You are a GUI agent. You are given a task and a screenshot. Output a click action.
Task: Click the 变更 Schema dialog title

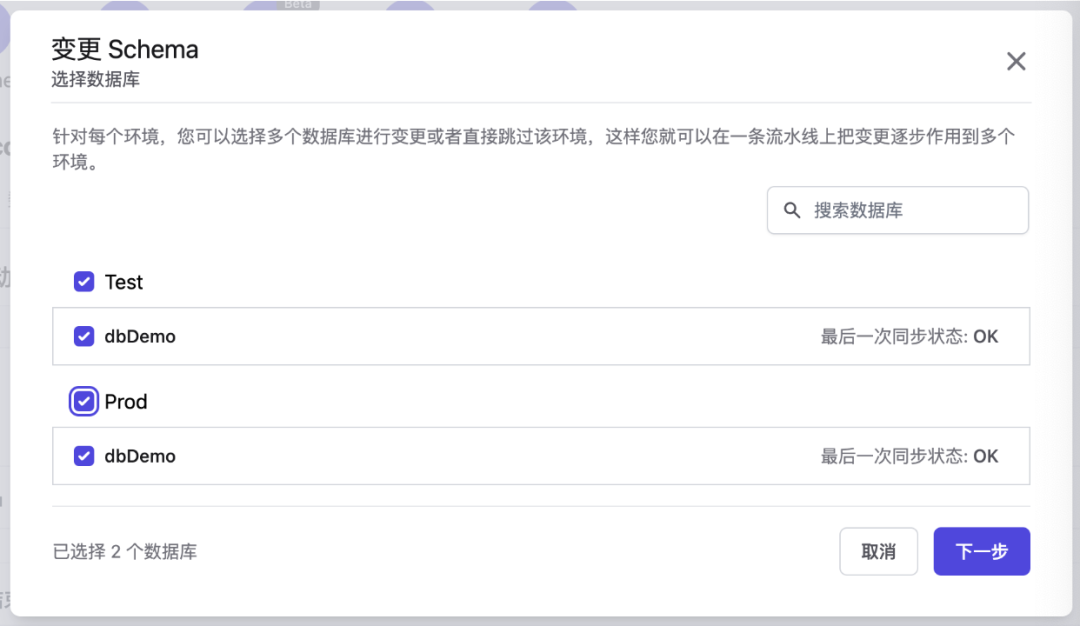tap(125, 49)
